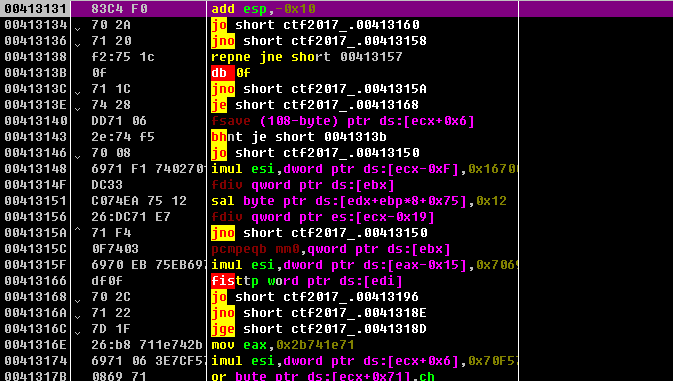Click address 00413136

36,41
